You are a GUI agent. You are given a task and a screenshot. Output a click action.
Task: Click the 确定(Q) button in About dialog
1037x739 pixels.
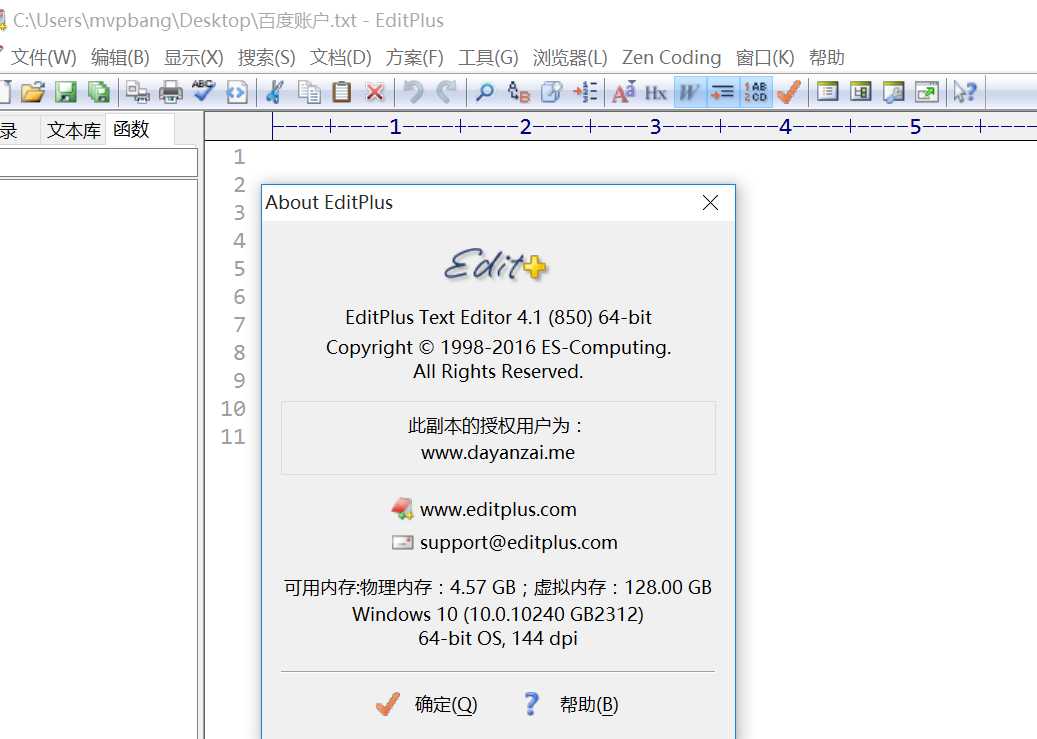point(427,705)
